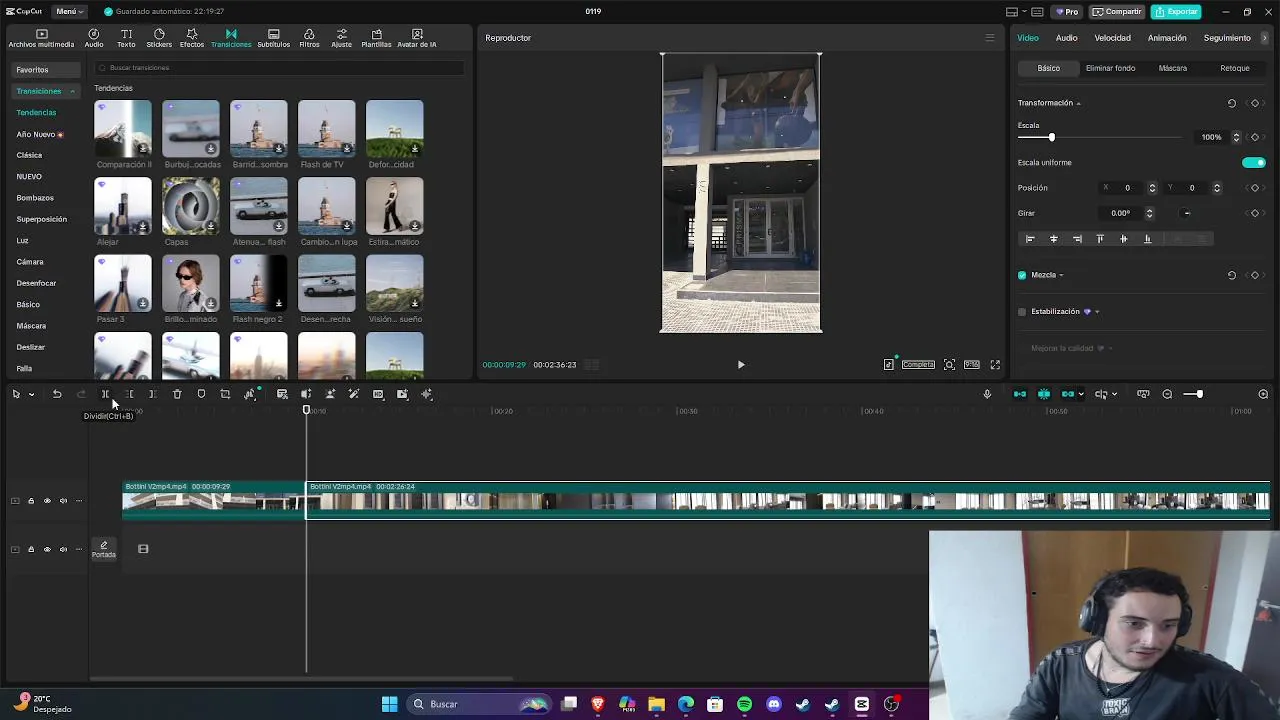Switch to the Animación tab
1280x720 pixels.
tap(1167, 38)
